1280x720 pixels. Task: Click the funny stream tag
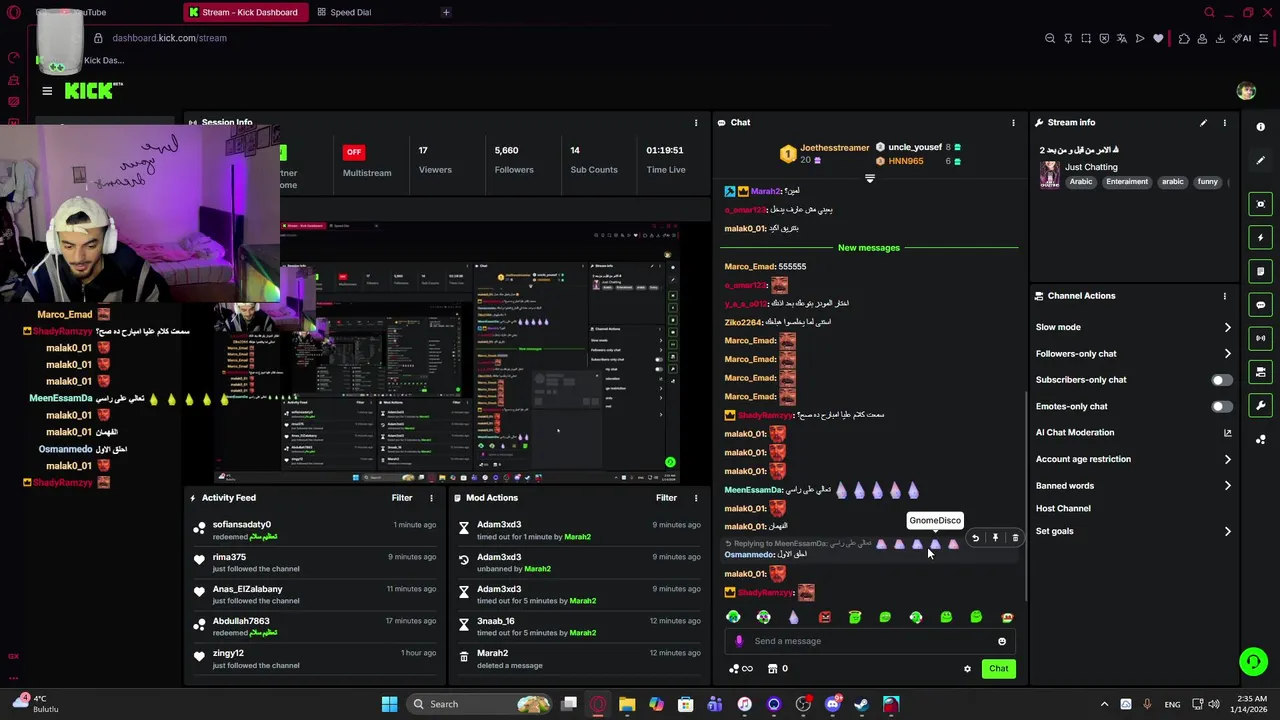pos(1208,182)
